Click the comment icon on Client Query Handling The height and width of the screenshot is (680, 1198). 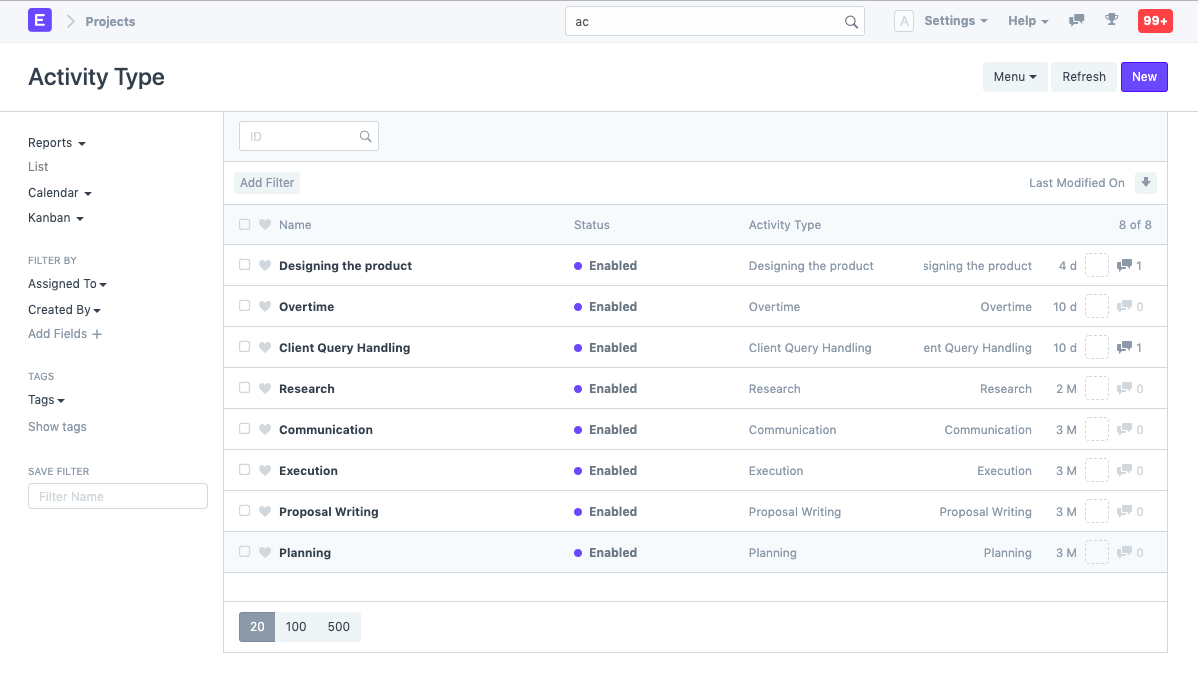[x=1124, y=347]
